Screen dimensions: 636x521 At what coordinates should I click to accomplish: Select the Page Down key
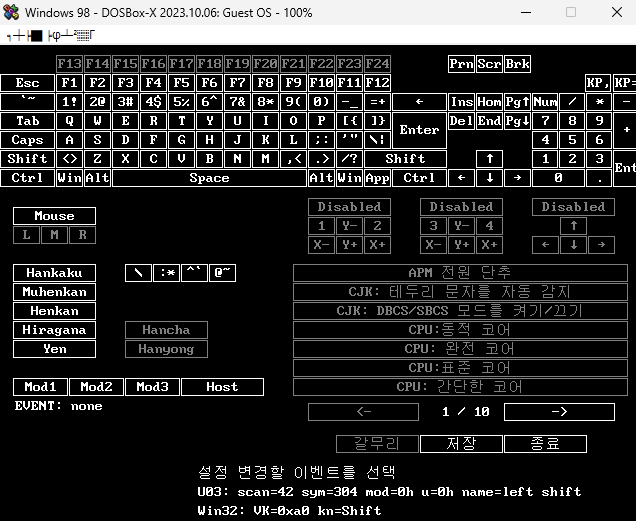coord(517,121)
